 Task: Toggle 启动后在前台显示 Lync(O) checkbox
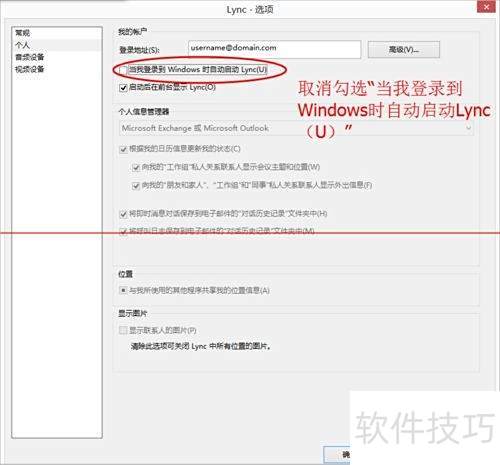(x=123, y=88)
